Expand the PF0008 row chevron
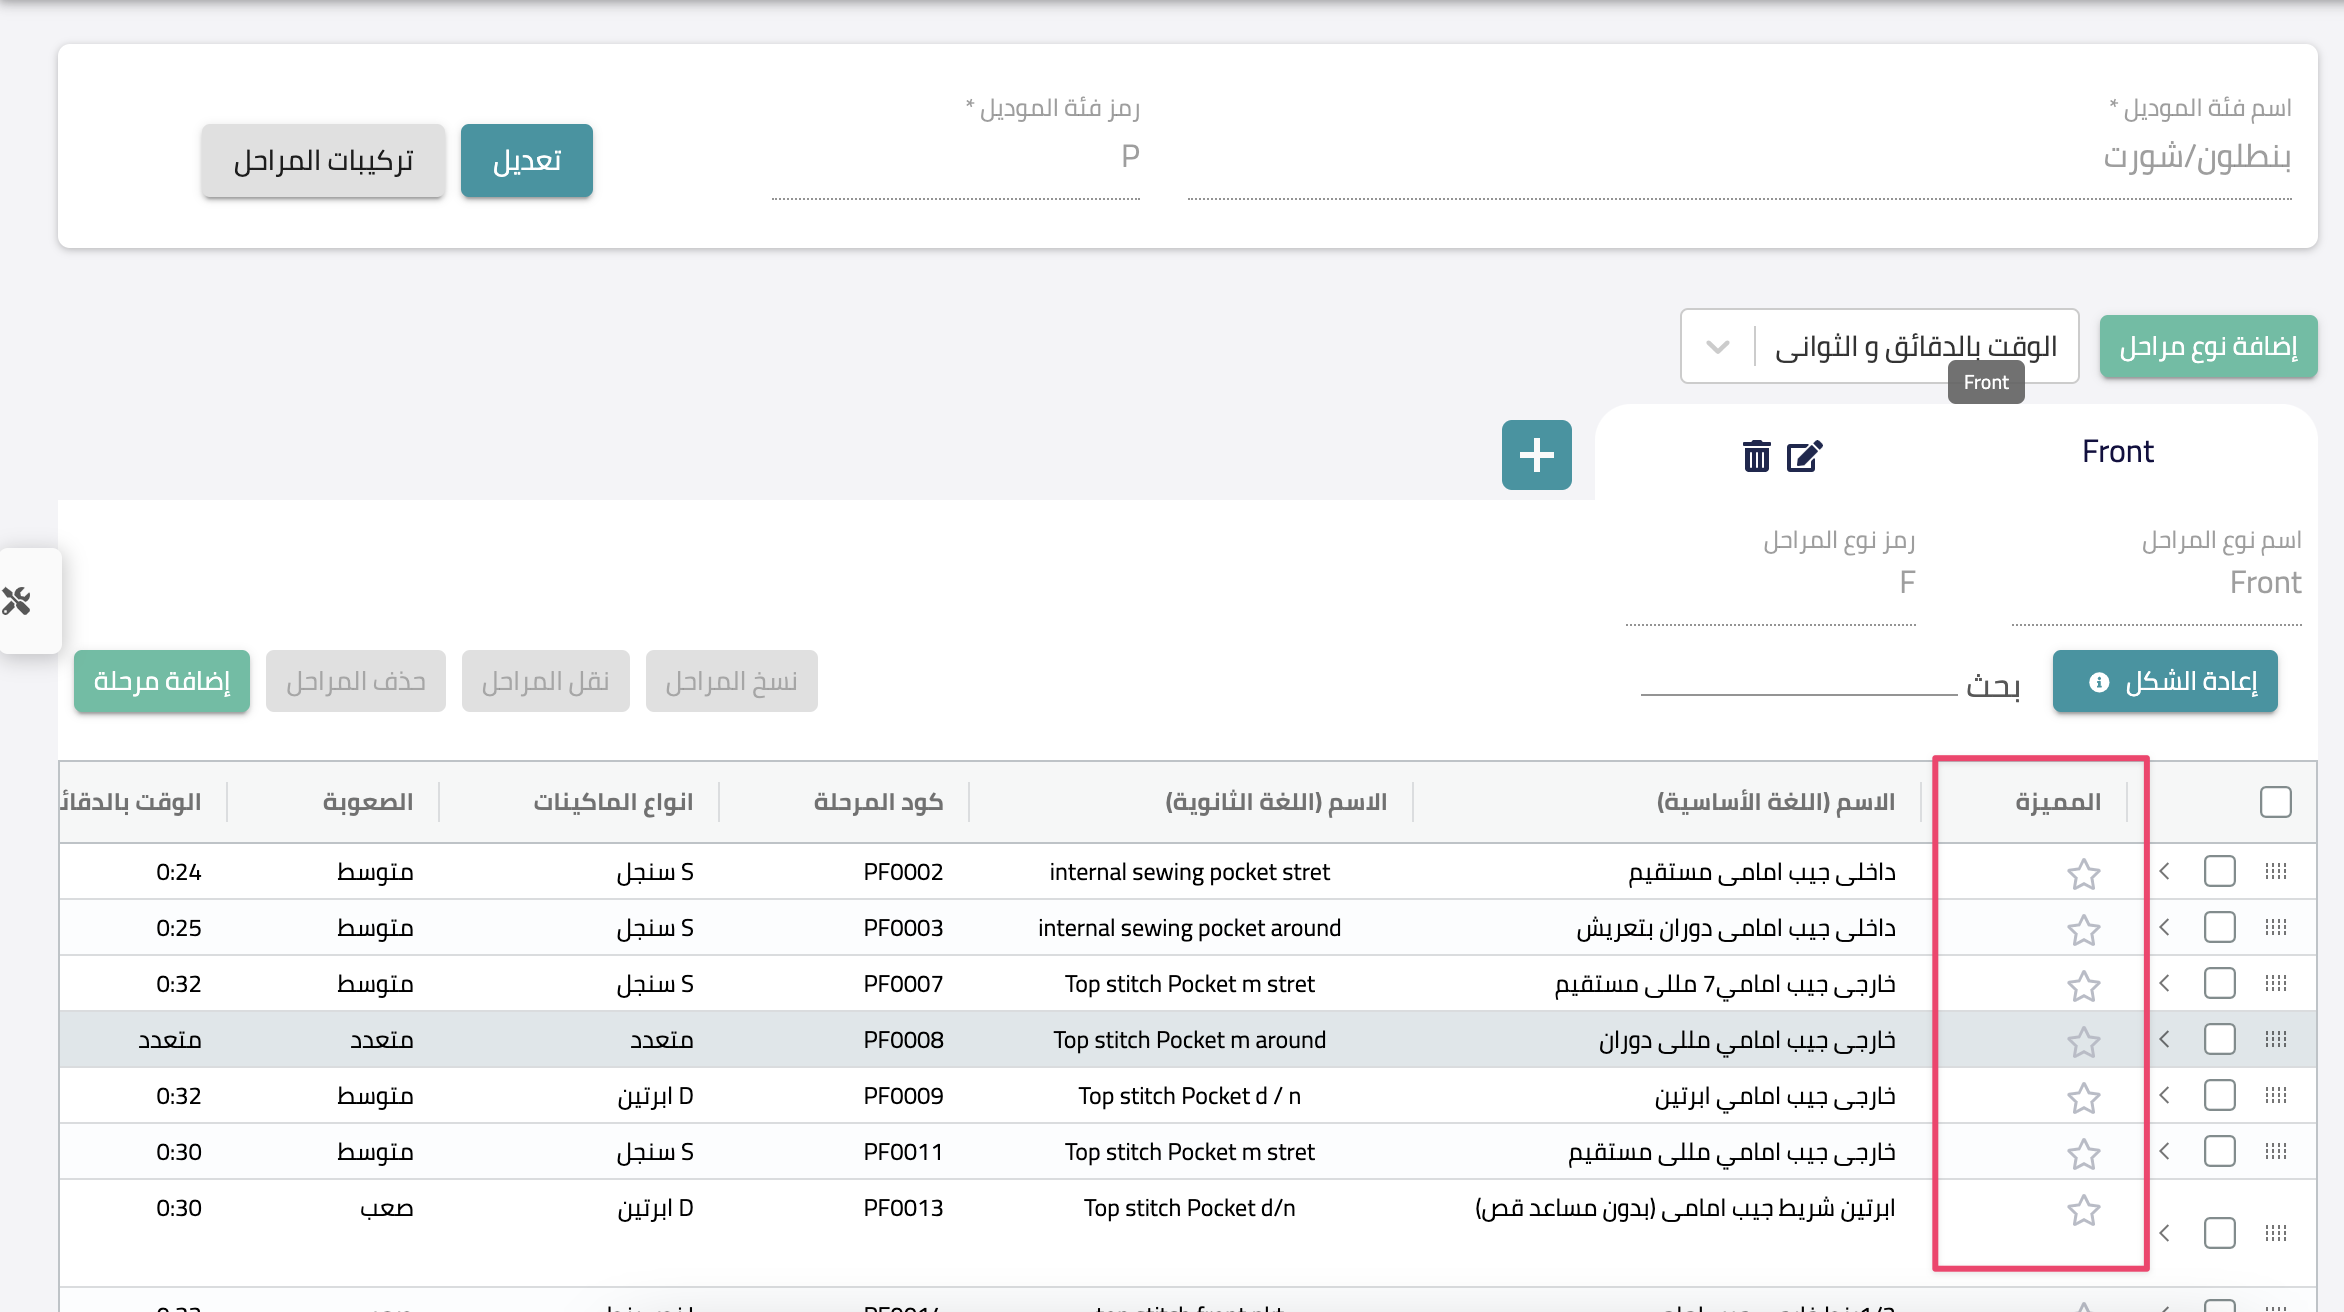 [x=2164, y=1040]
